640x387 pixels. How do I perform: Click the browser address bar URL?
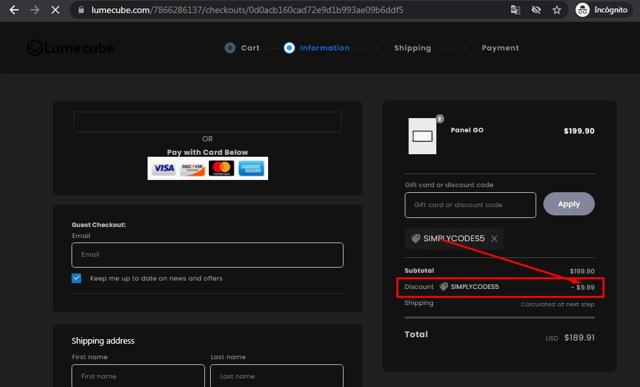(x=247, y=10)
